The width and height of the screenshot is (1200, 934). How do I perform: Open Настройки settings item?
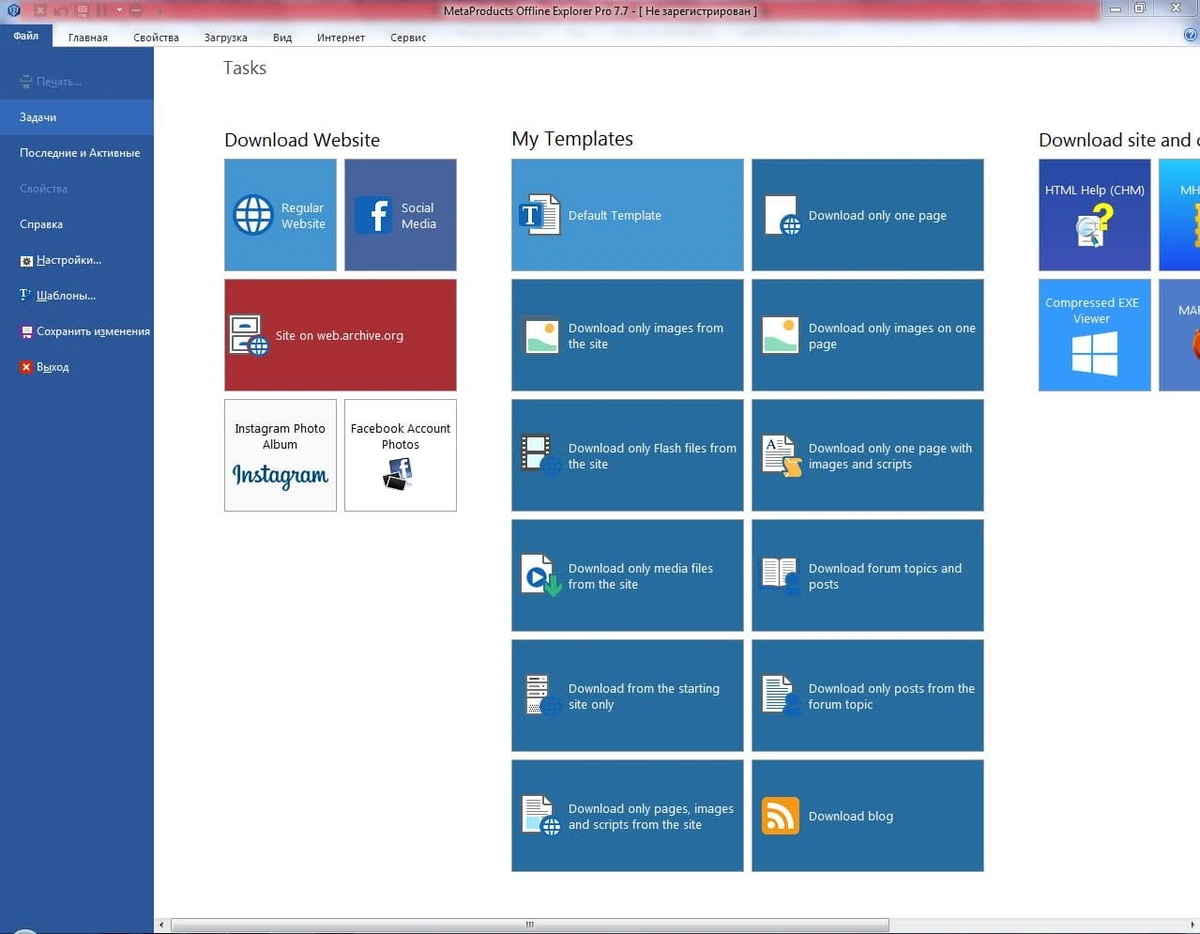(x=77, y=260)
